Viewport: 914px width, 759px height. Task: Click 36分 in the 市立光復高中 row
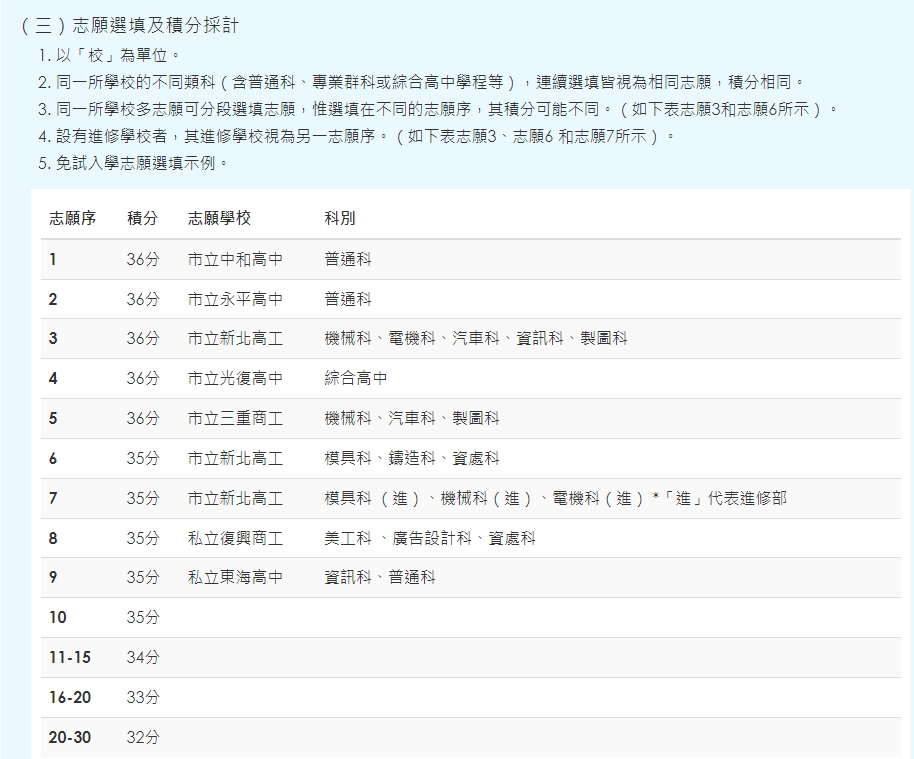pos(143,378)
